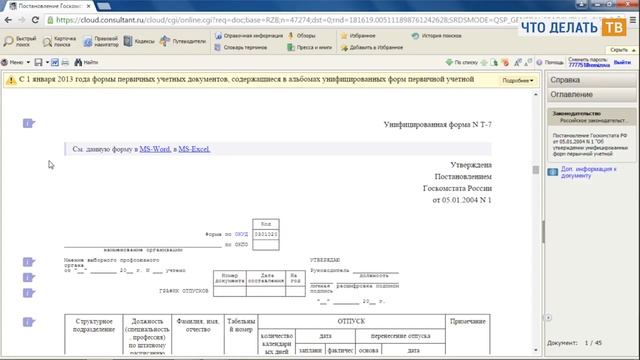Click 'Табельный номер' column header

click(x=241, y=325)
